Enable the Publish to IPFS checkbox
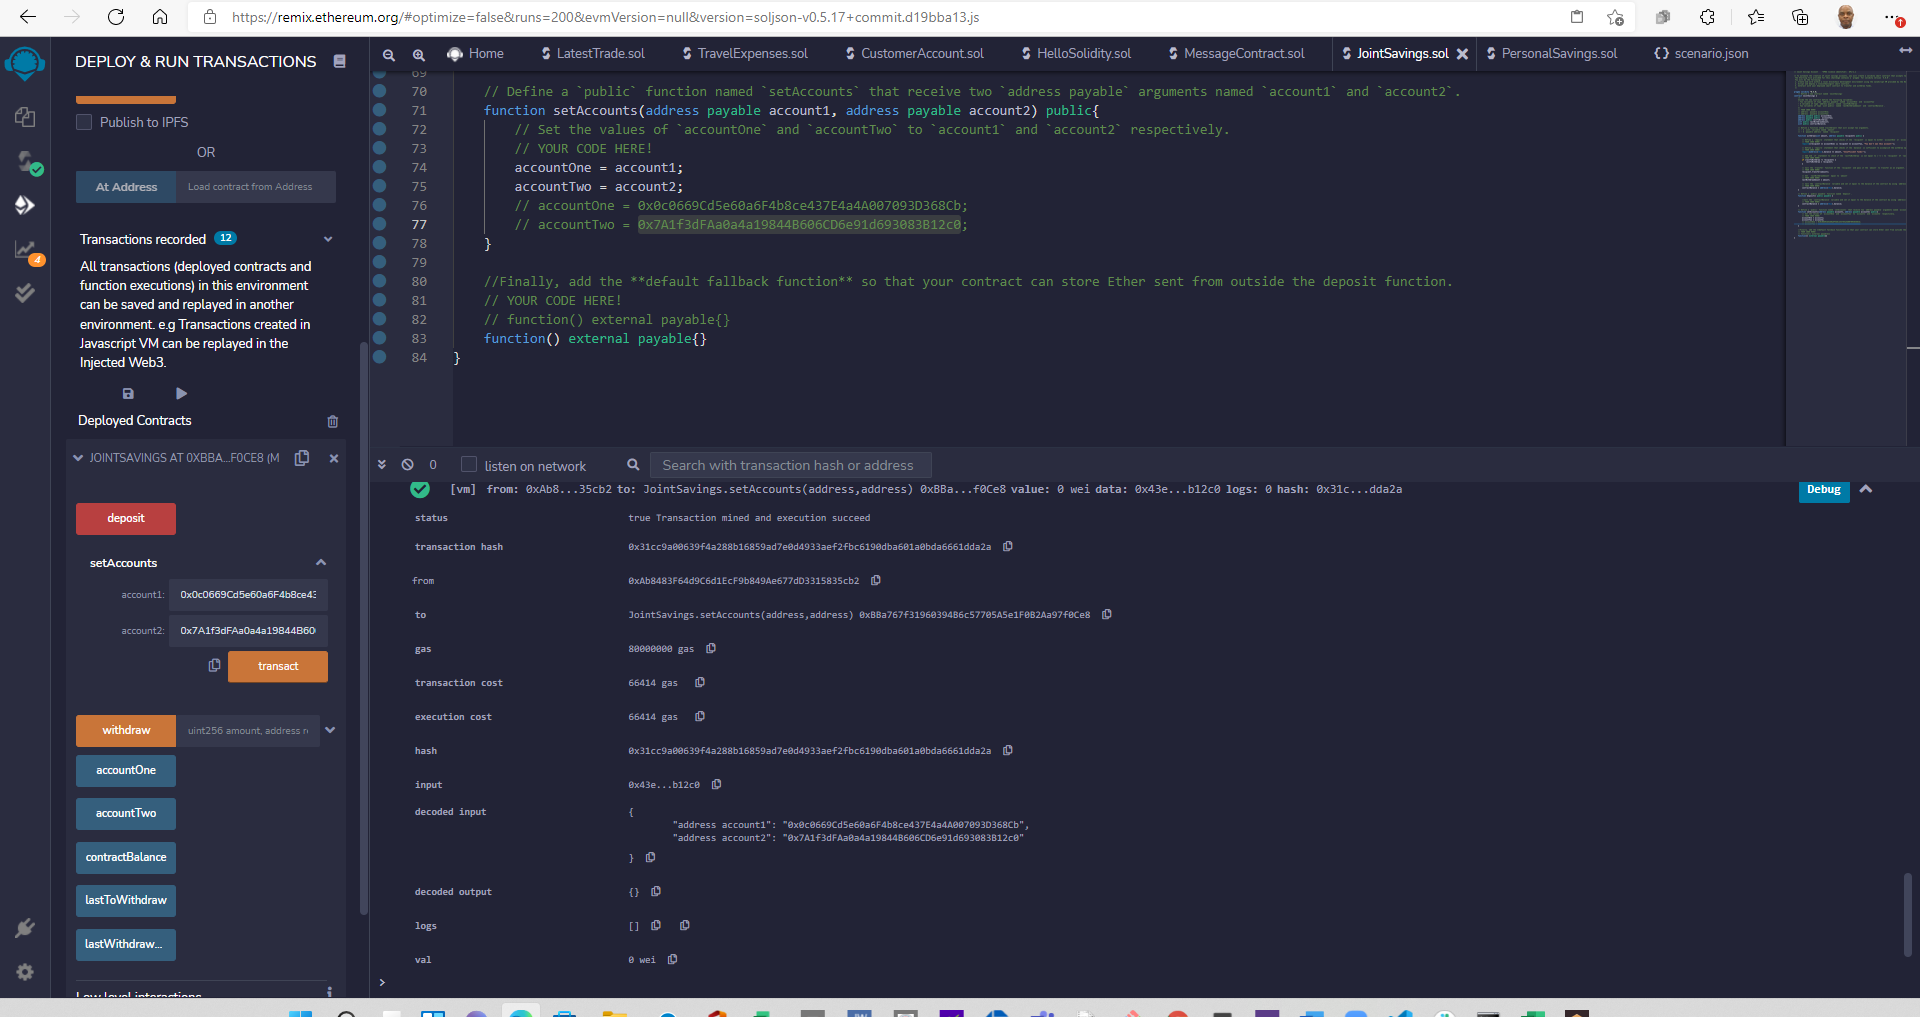1920x1017 pixels. [x=85, y=121]
